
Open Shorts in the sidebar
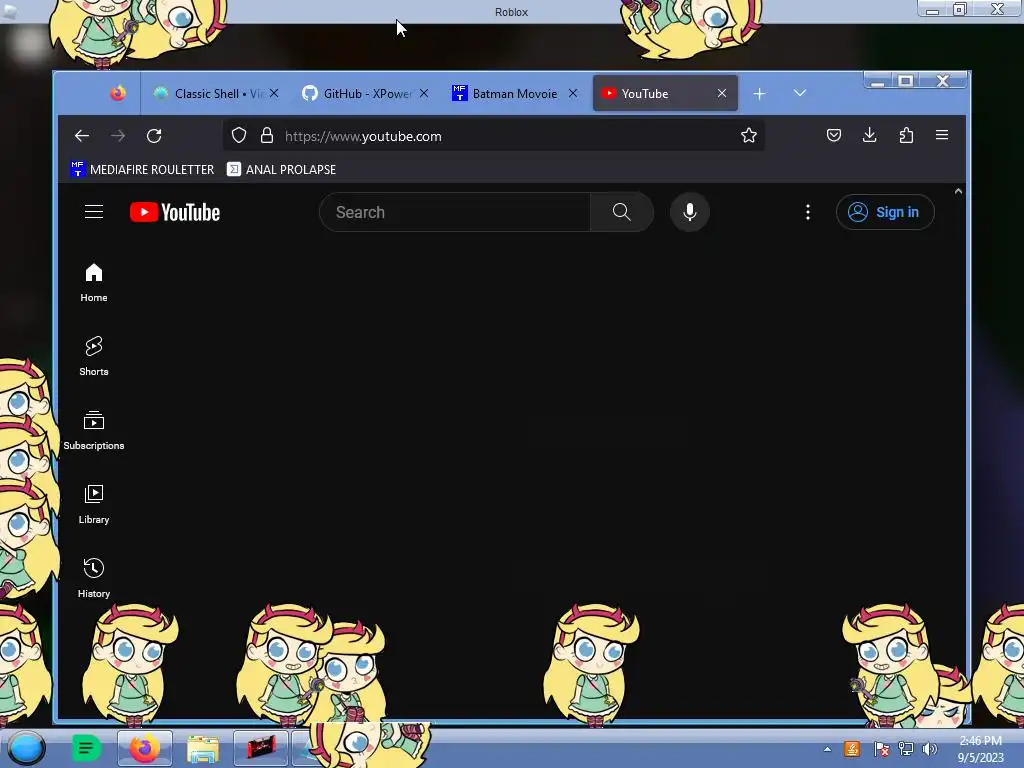94,356
